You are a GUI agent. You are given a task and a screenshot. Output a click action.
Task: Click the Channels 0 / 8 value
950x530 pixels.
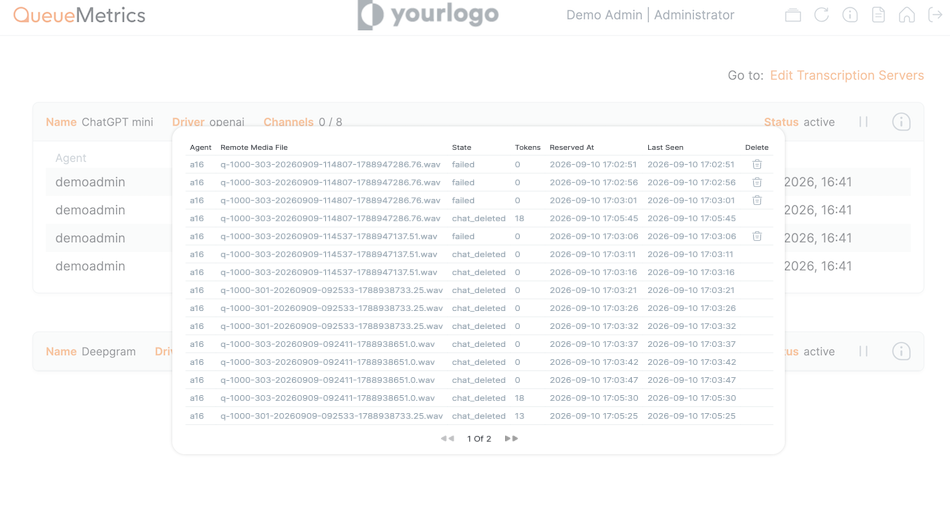click(x=330, y=122)
